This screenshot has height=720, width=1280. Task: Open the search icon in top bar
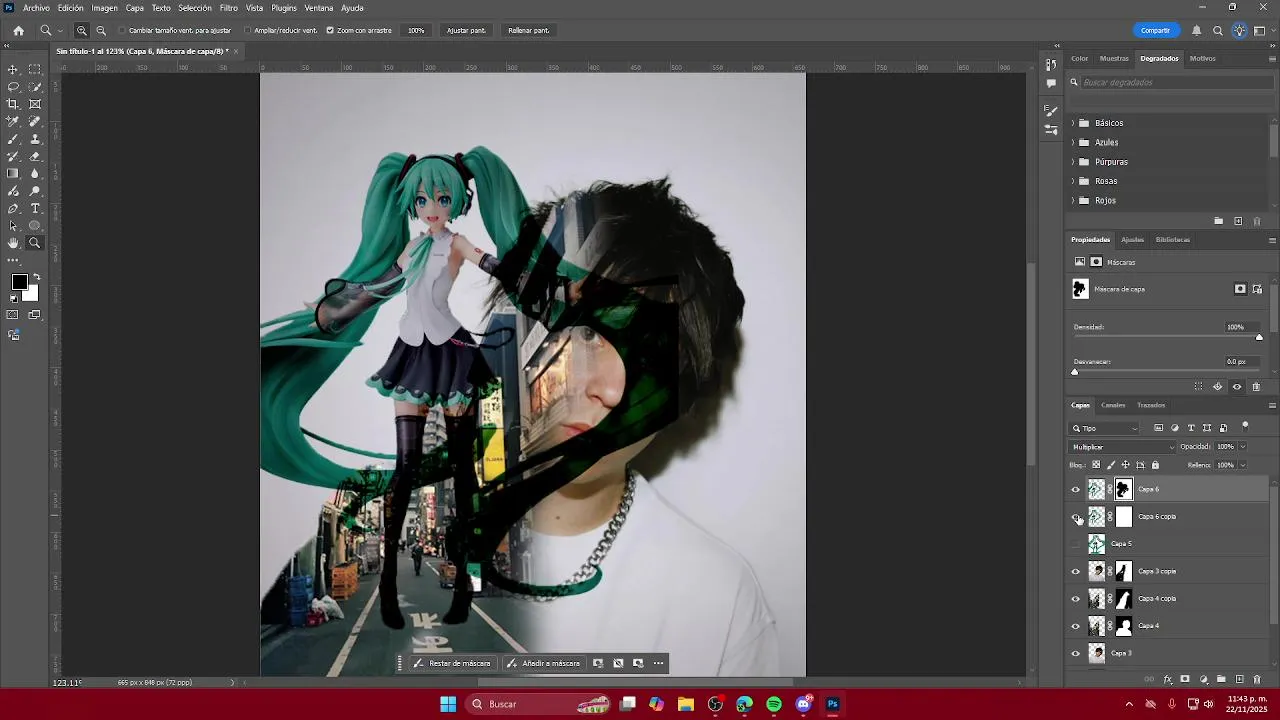[x=1217, y=30]
